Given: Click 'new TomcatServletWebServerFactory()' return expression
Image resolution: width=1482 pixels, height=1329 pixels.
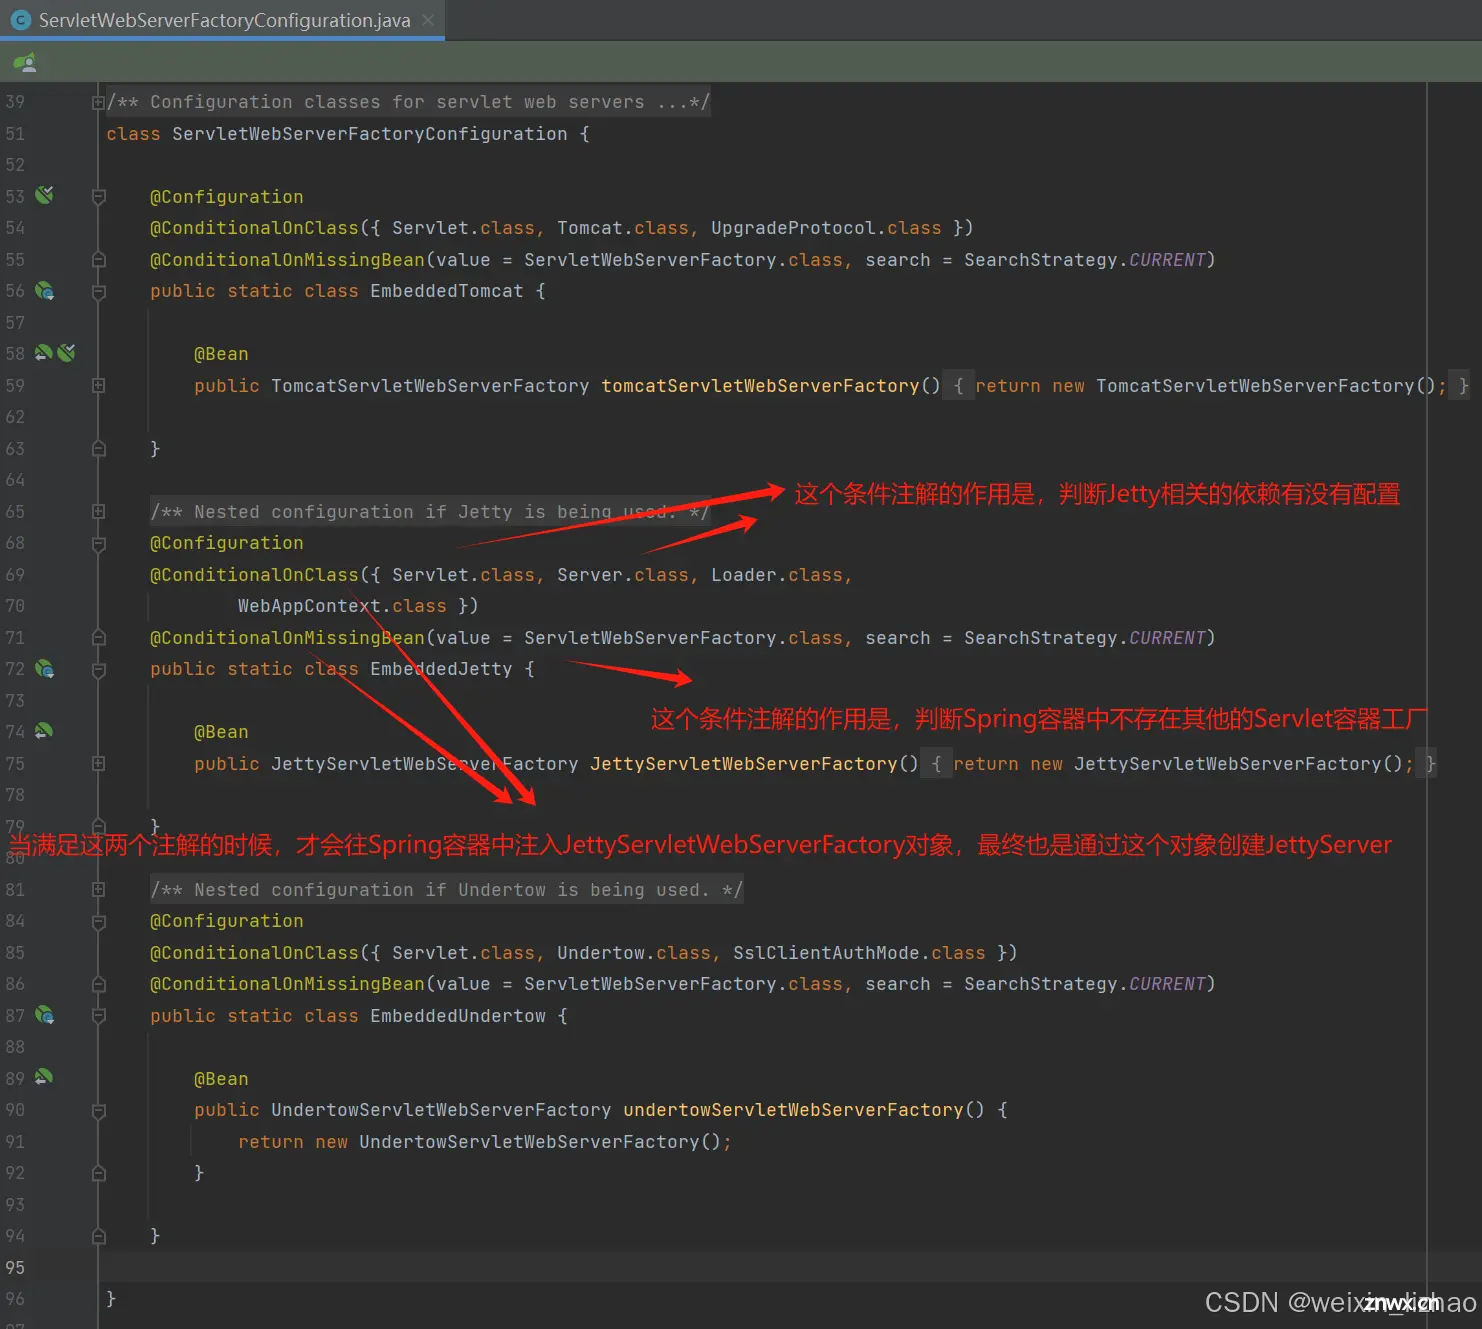Looking at the screenshot, I should [x=1243, y=386].
